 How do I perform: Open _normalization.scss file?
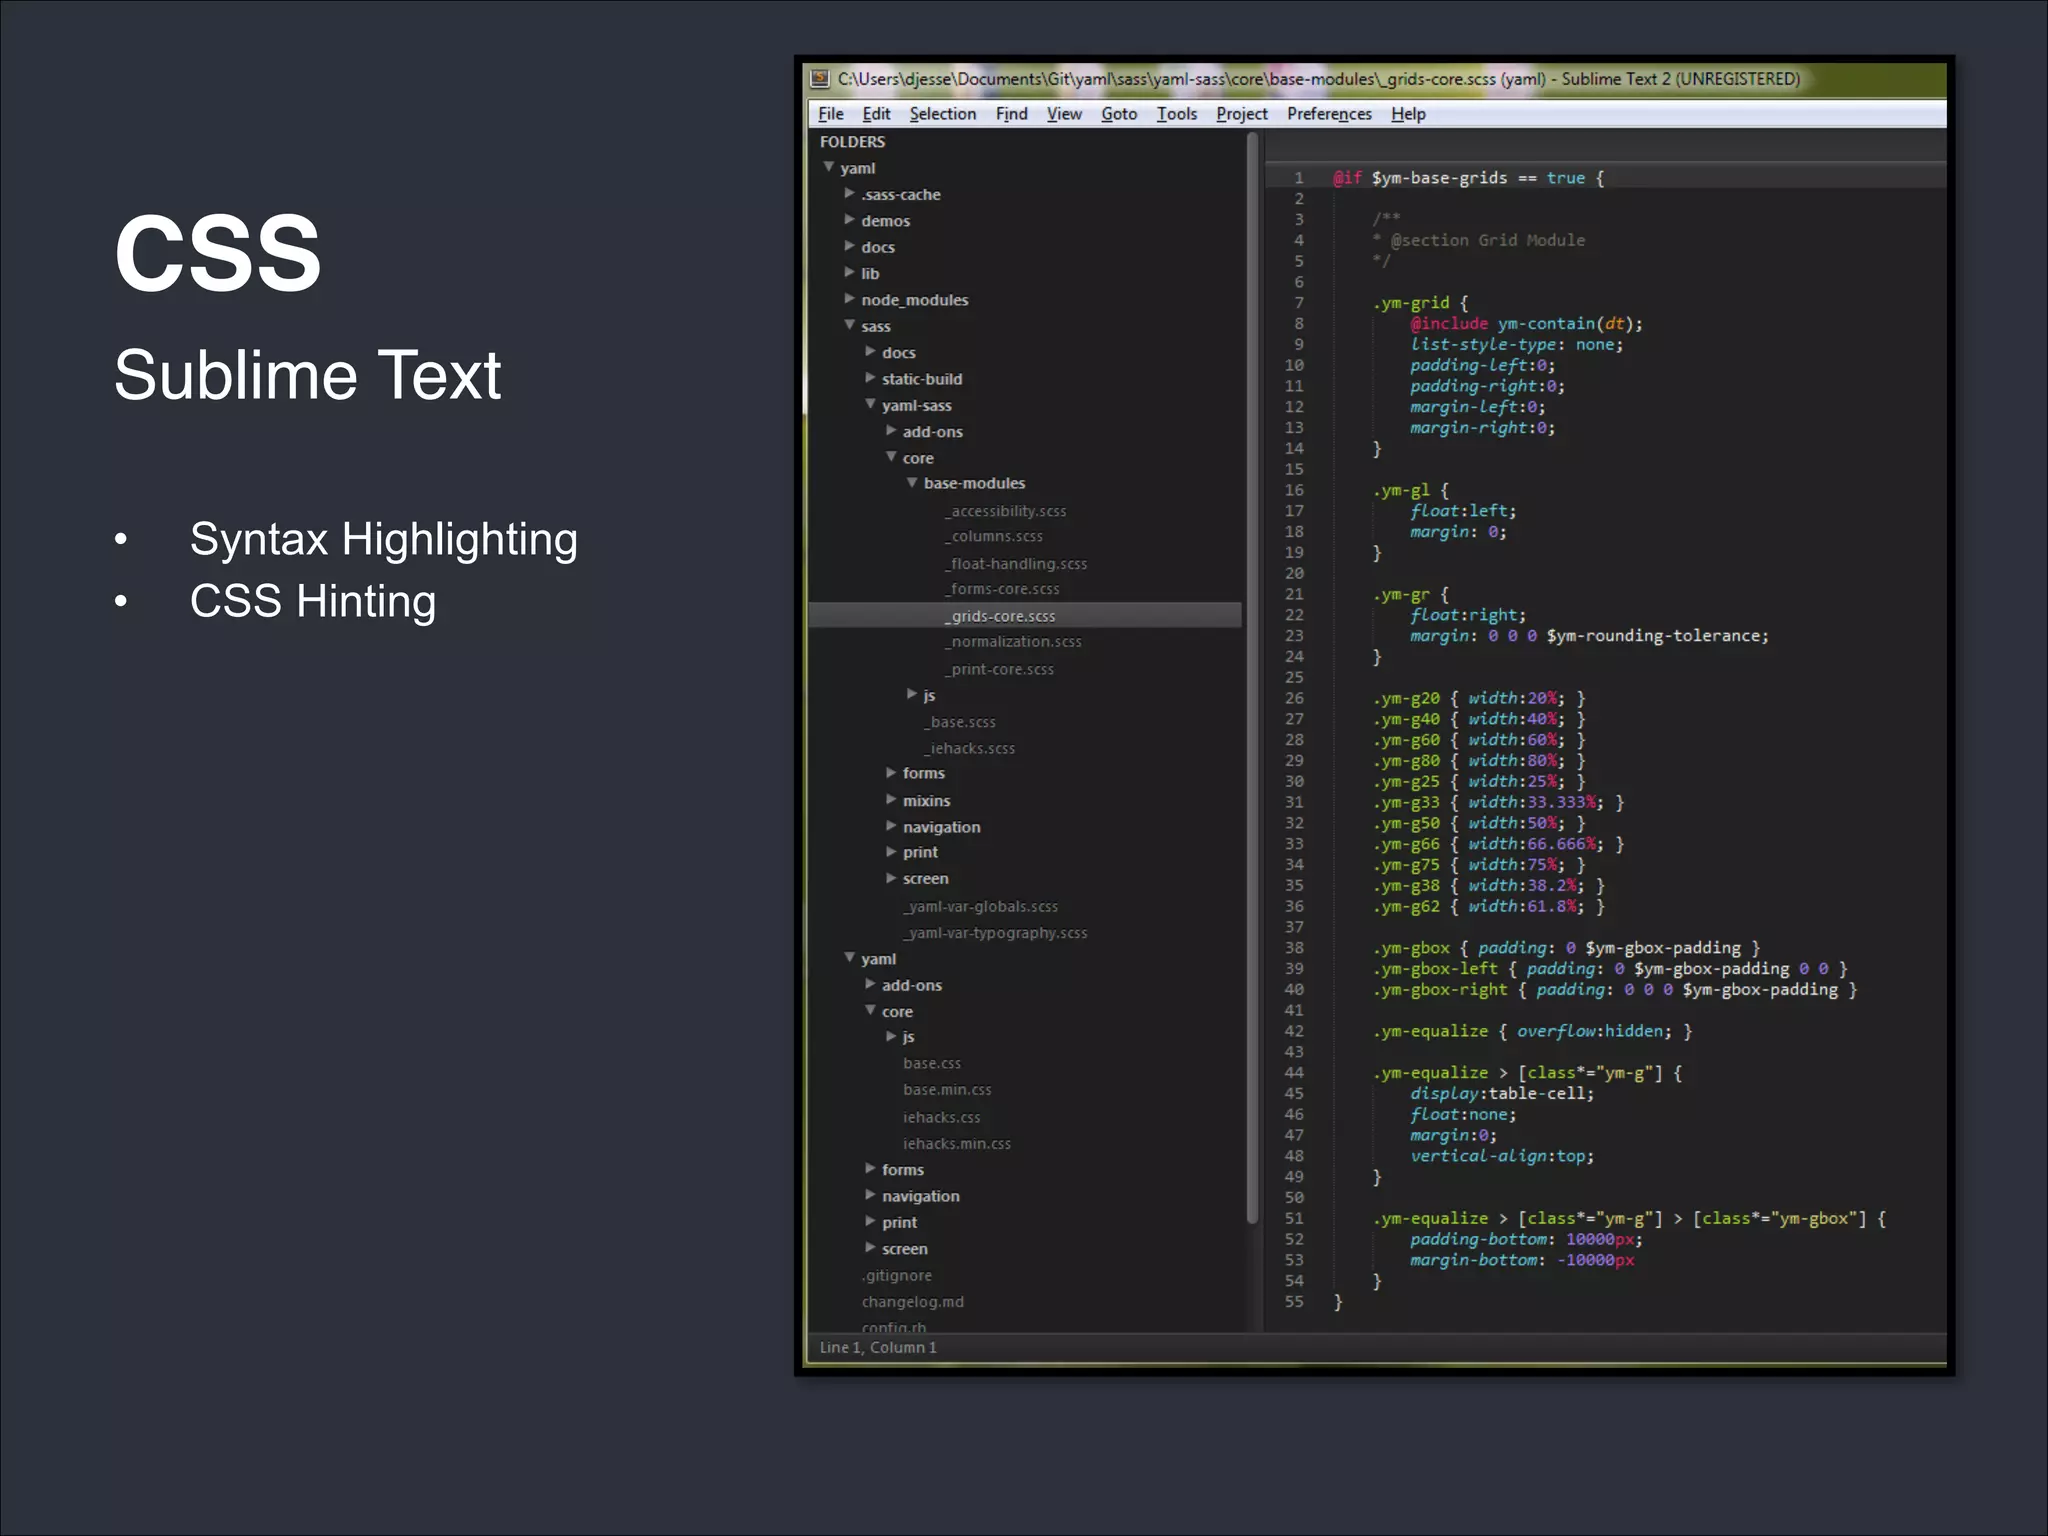point(1012,642)
